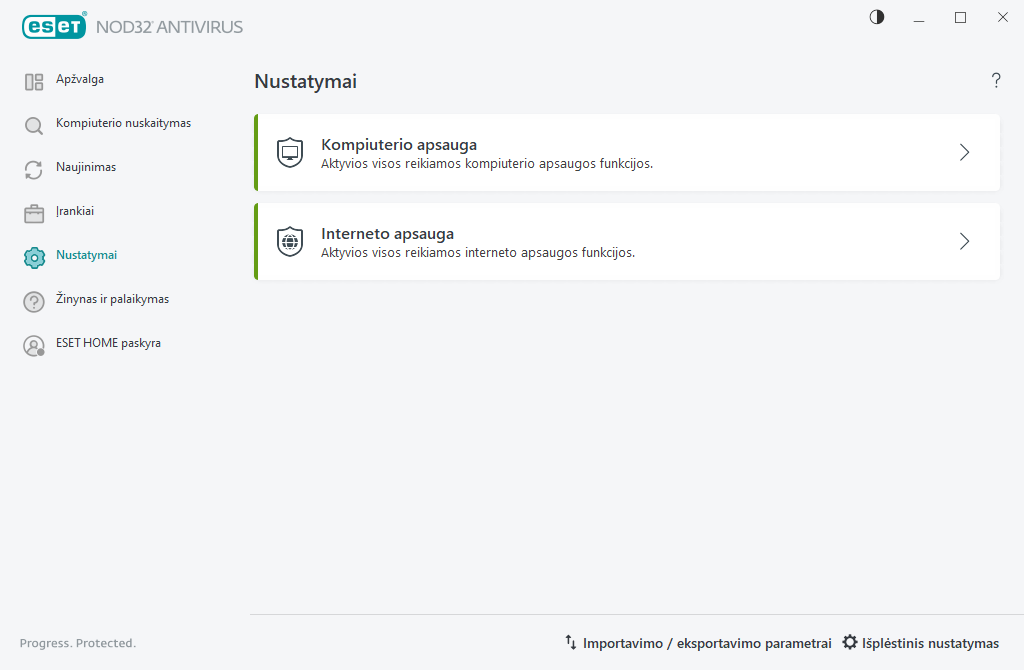Viewport: 1024px width, 670px height.
Task: Open ESET HOME paskyra account icon
Action: 33,344
